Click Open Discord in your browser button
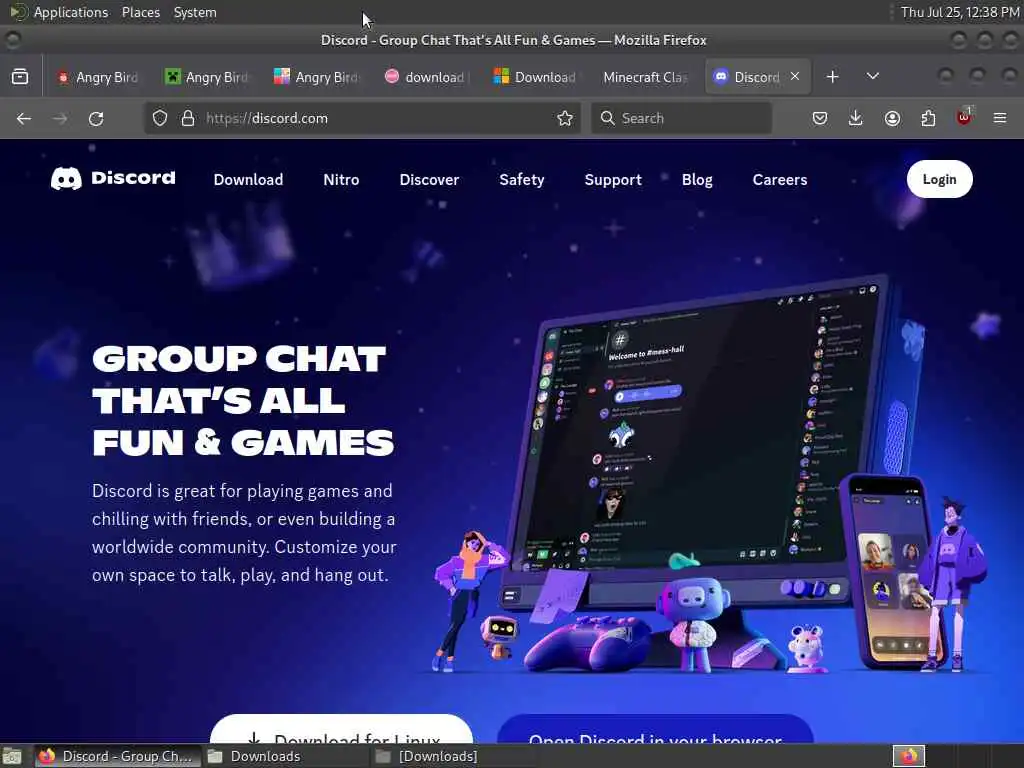 tap(655, 729)
